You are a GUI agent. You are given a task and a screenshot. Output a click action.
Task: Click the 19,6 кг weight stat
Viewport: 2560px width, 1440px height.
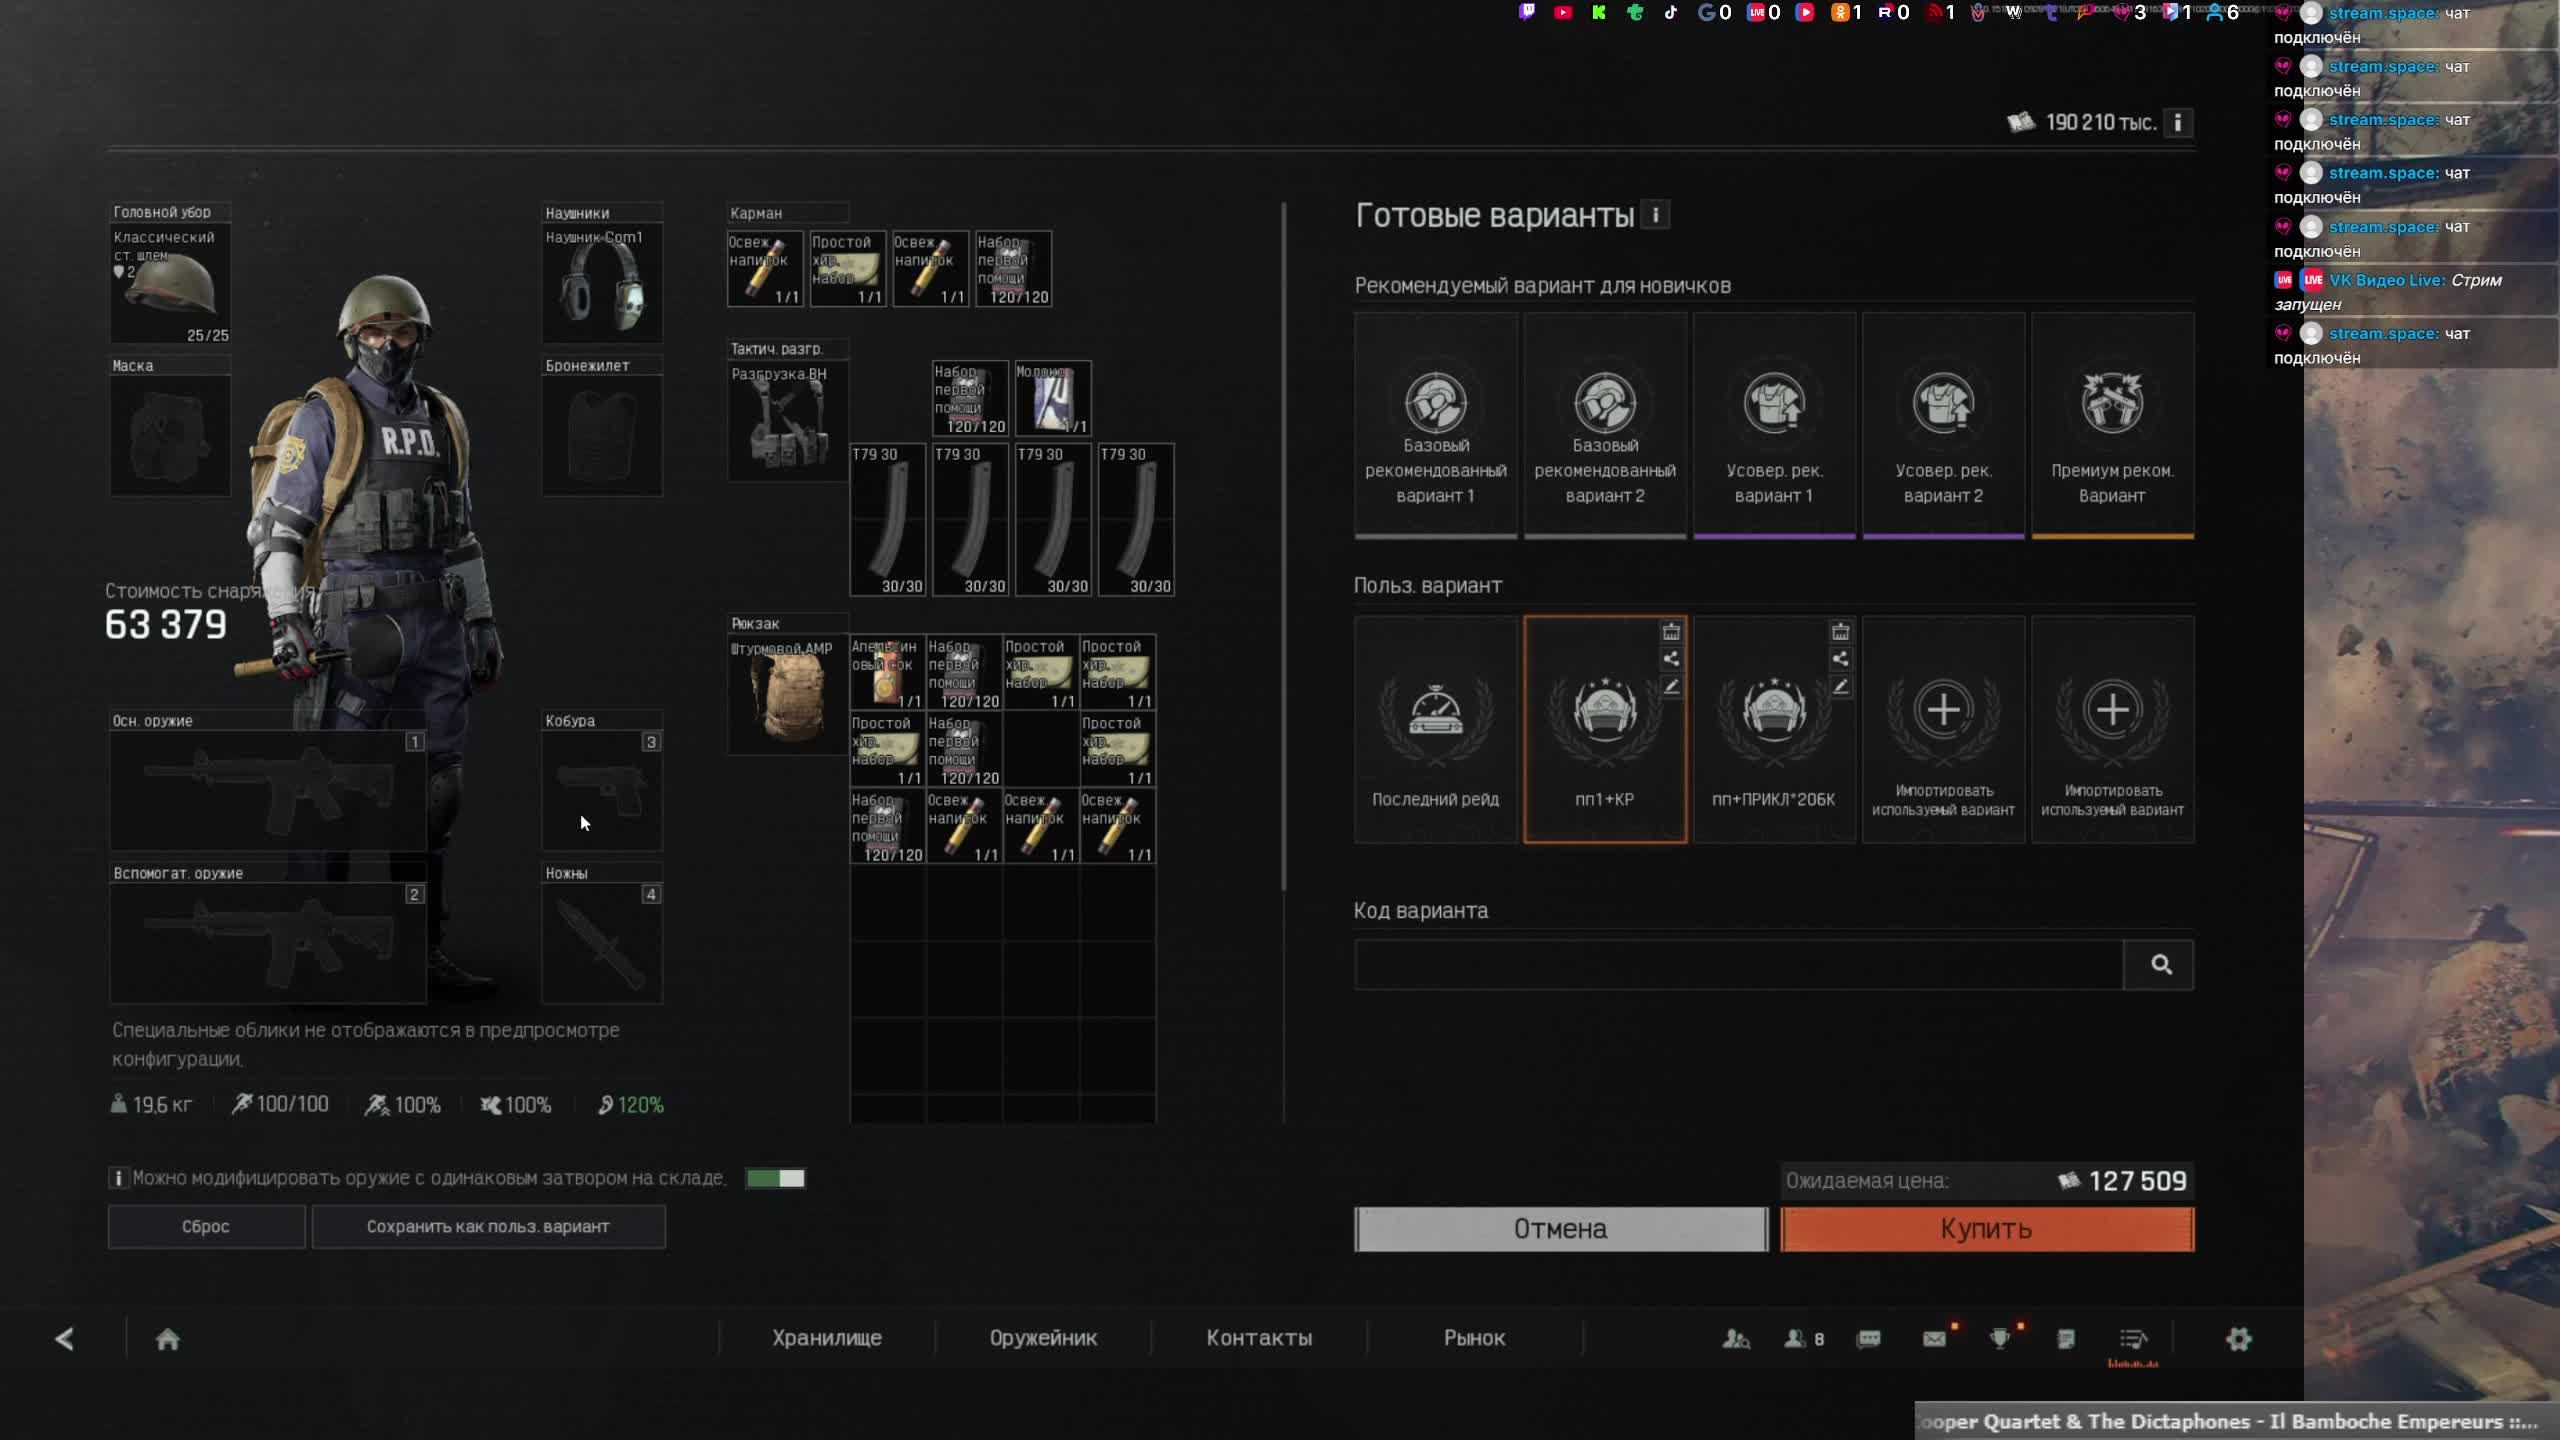pyautogui.click(x=151, y=1105)
